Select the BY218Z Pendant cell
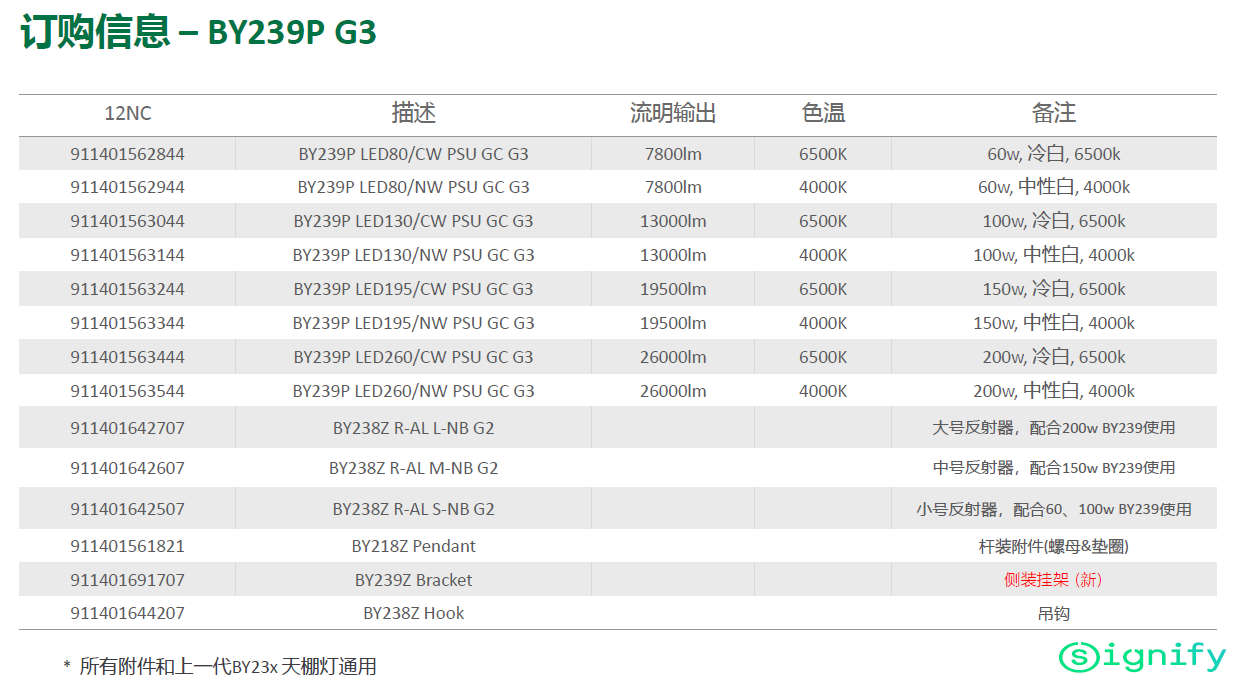The image size is (1255, 686). 413,546
